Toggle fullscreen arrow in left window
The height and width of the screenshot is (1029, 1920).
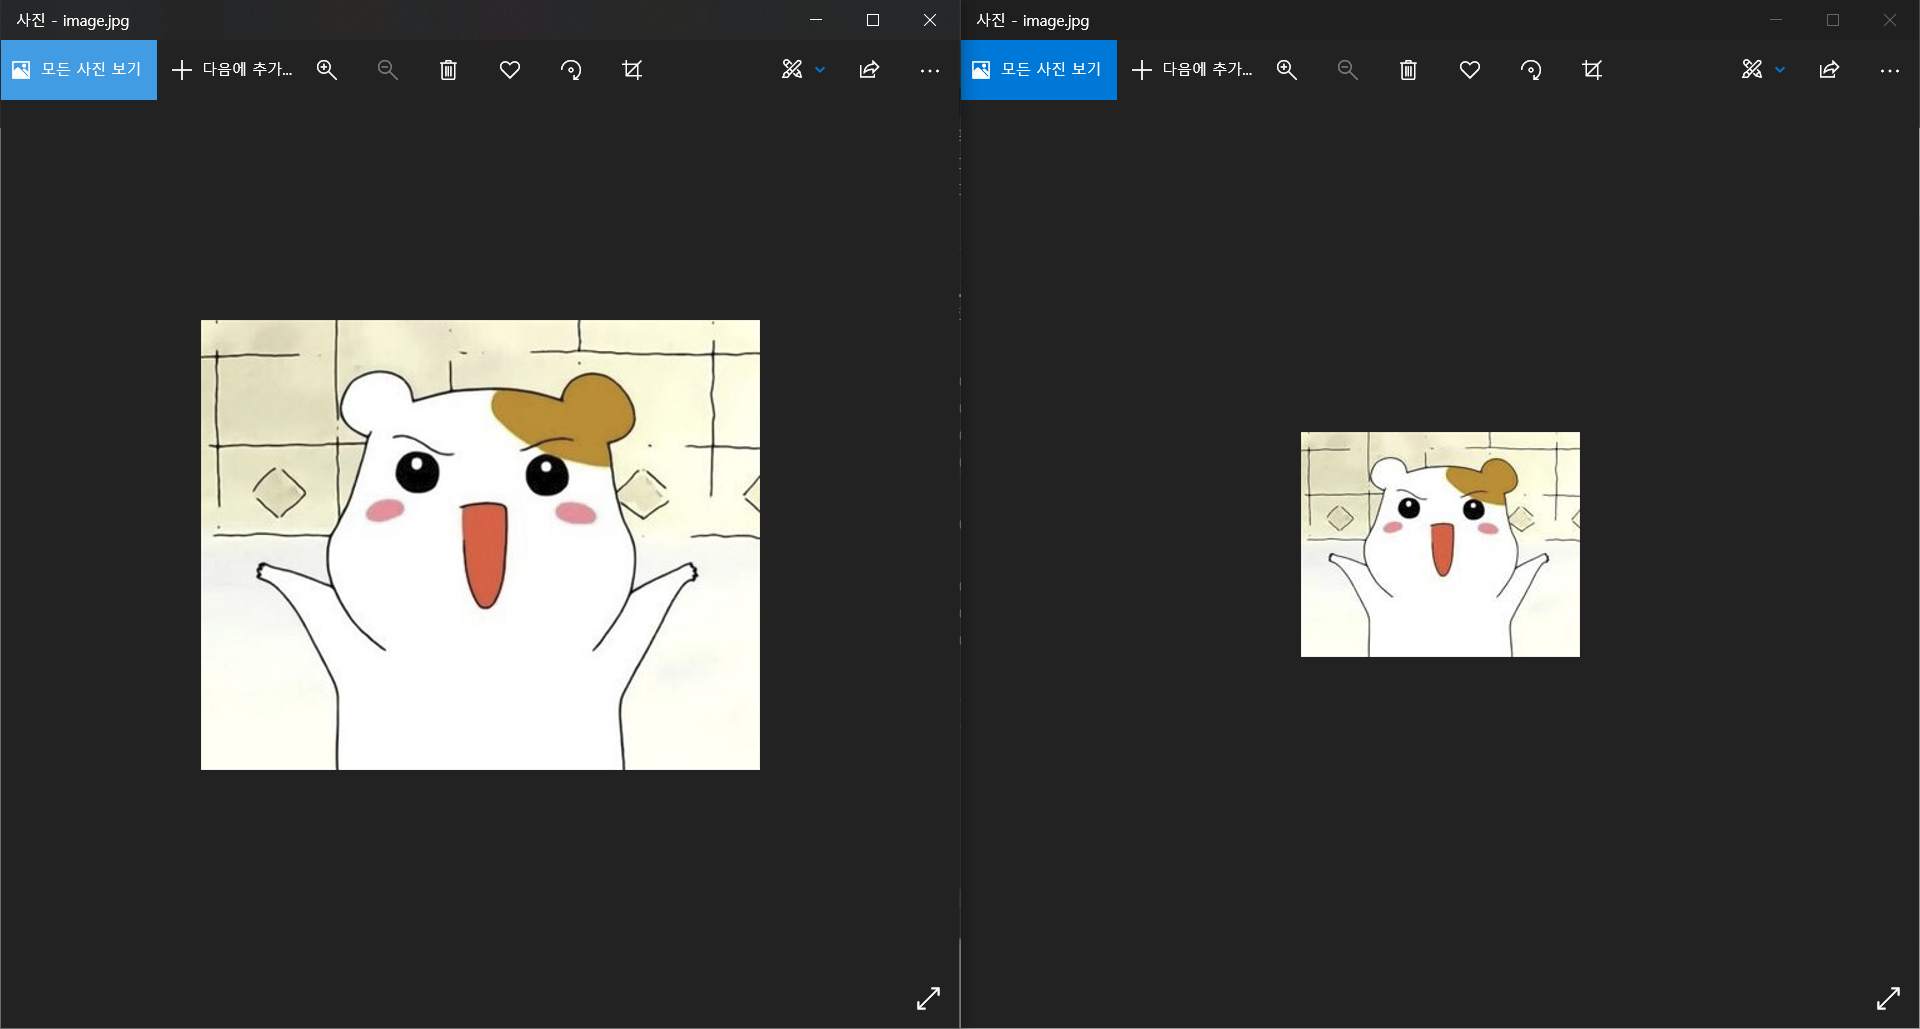pyautogui.click(x=929, y=998)
